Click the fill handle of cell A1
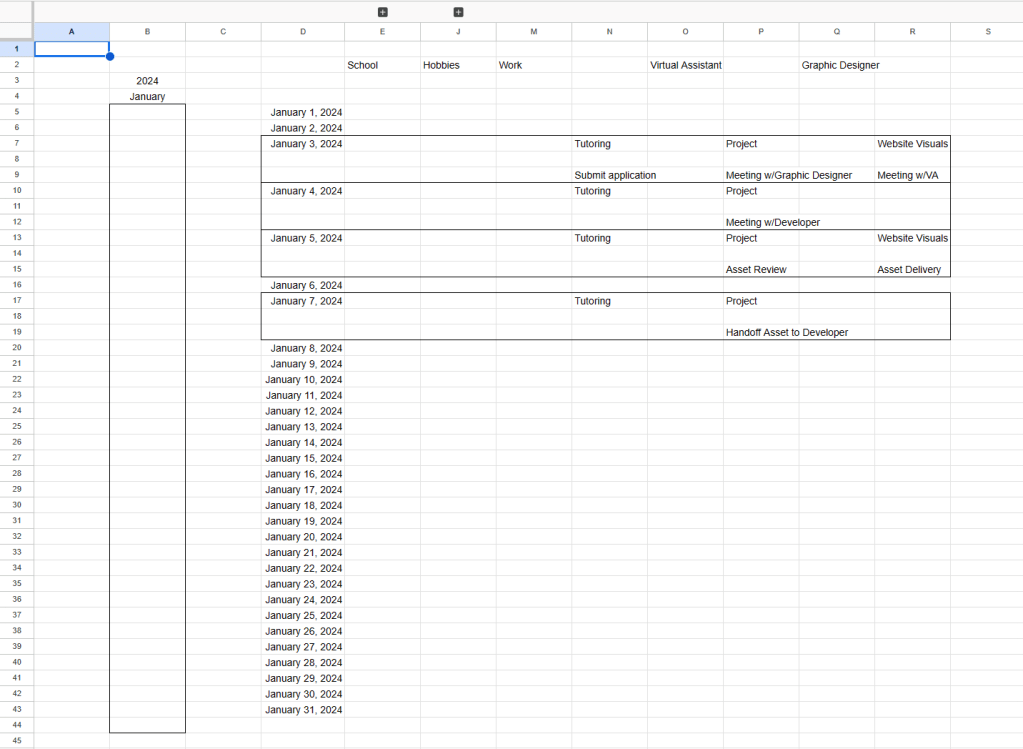The width and height of the screenshot is (1023, 749). (110, 56)
